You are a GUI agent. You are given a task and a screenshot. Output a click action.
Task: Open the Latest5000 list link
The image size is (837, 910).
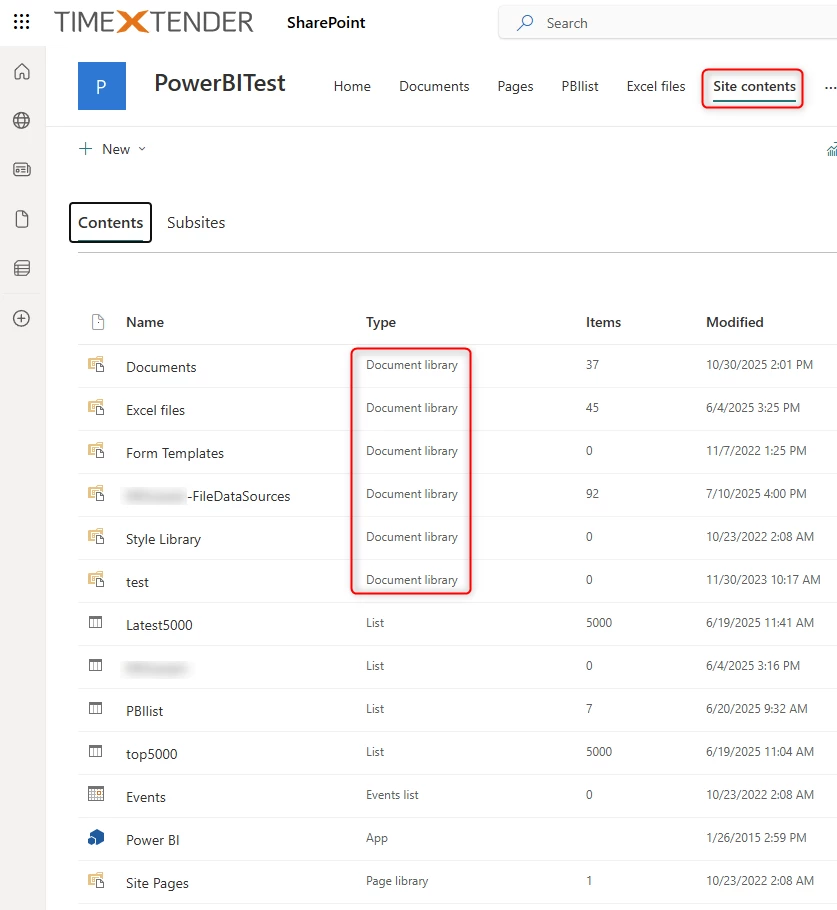[x=159, y=625]
